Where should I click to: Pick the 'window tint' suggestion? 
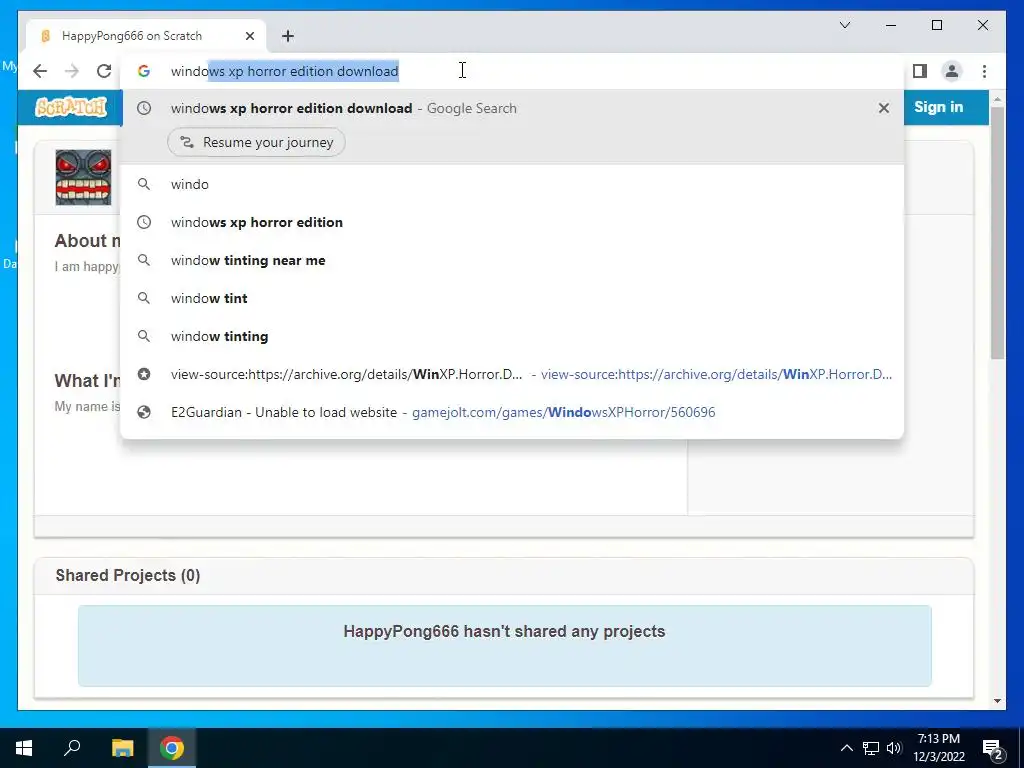[x=513, y=298]
